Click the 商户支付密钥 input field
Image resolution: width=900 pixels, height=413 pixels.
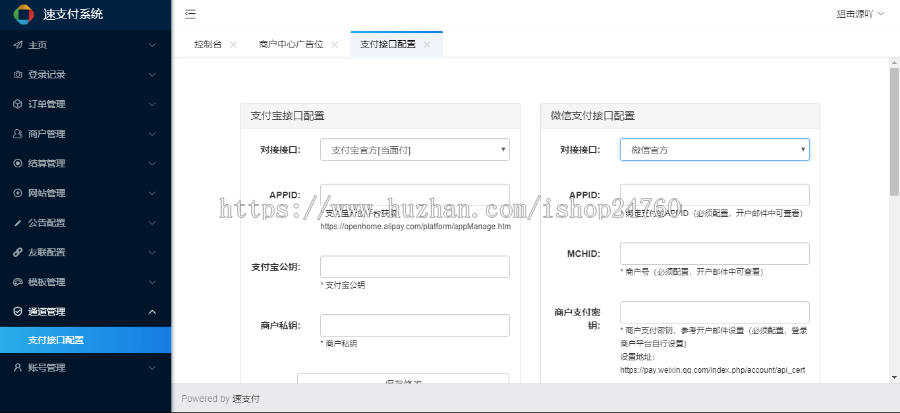point(715,313)
